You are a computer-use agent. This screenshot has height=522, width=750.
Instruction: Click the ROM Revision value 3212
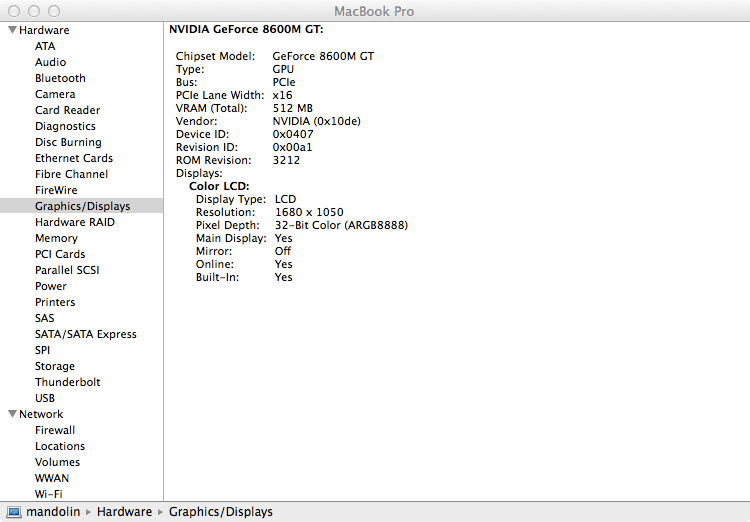pyautogui.click(x=287, y=160)
